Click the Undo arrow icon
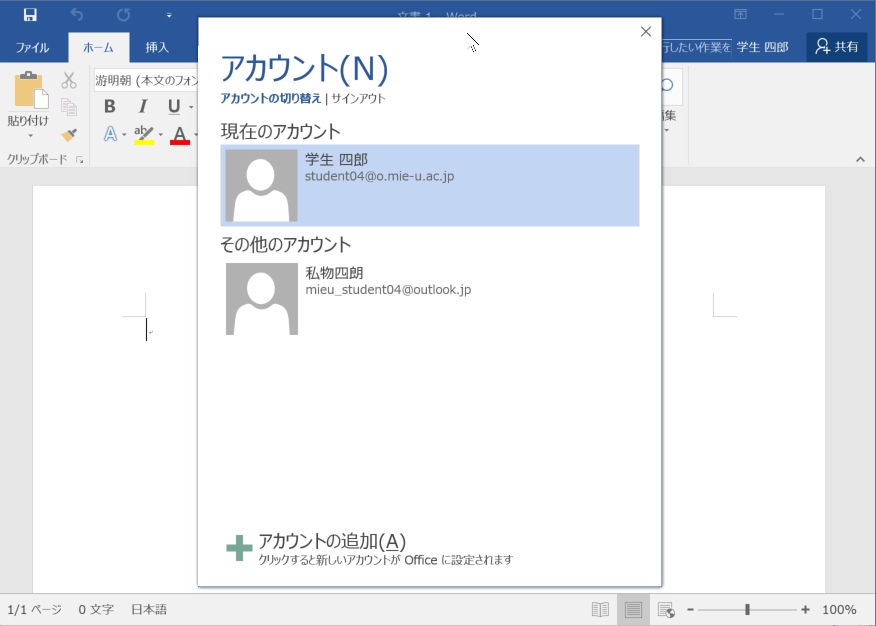Viewport: 876px width, 626px height. point(77,15)
